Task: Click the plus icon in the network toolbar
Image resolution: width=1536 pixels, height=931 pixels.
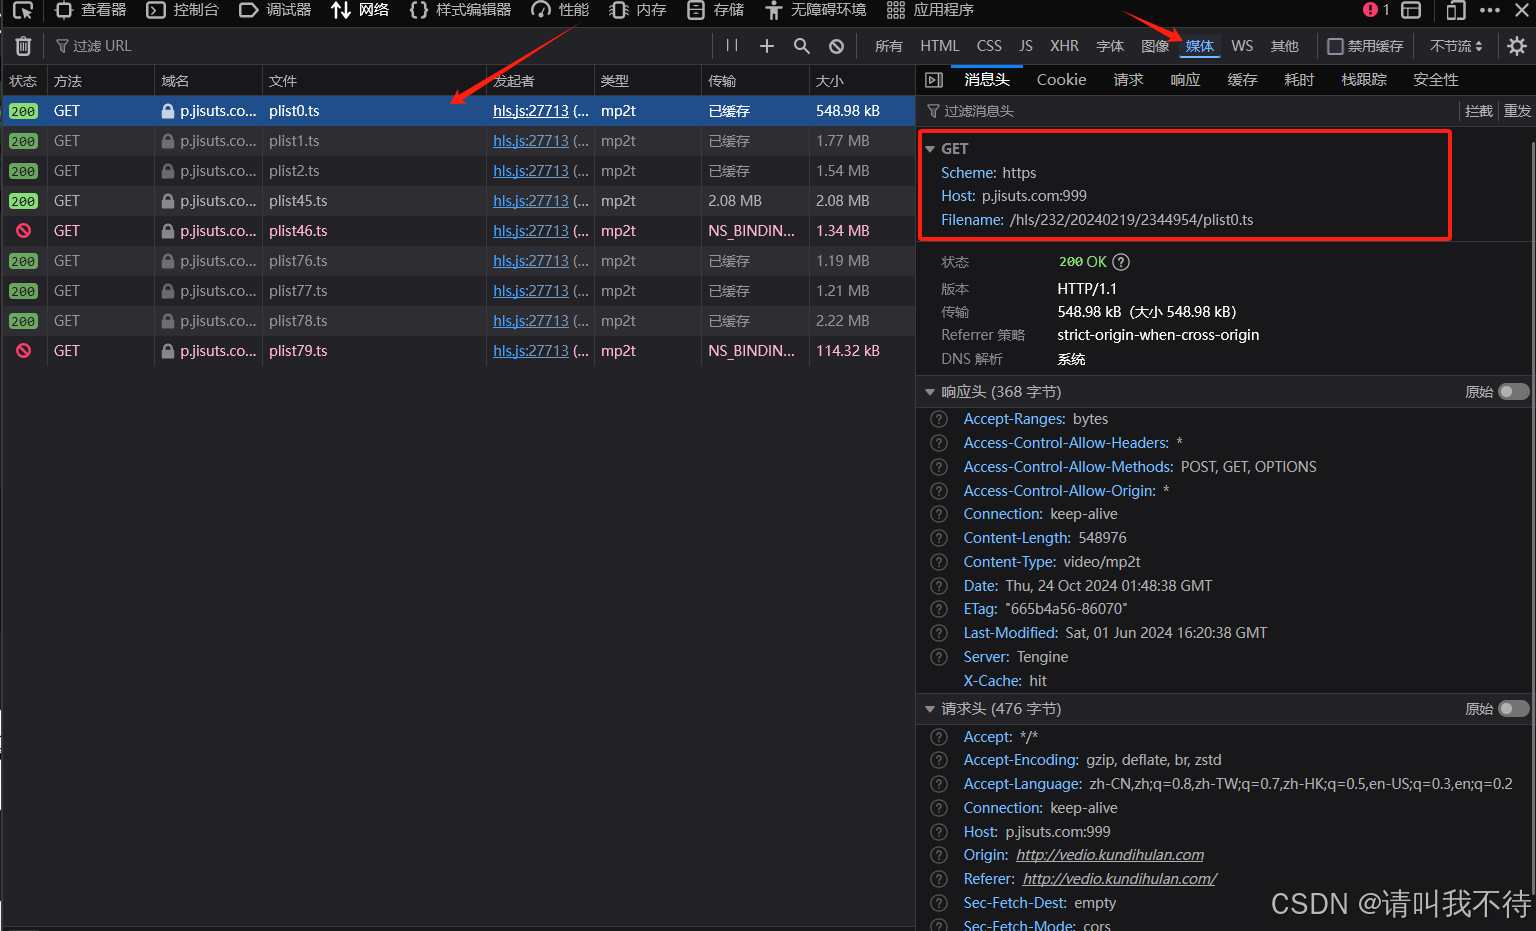Action: 767,46
